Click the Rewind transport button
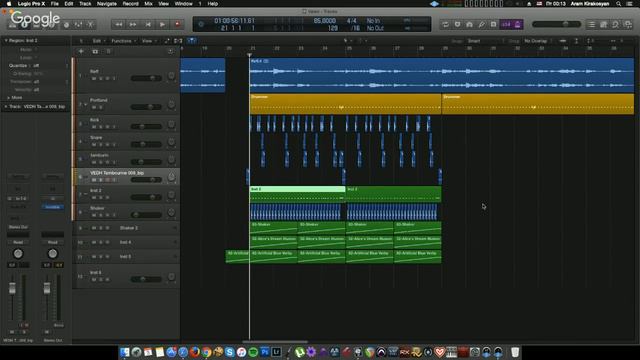640x360 pixels. point(119,24)
